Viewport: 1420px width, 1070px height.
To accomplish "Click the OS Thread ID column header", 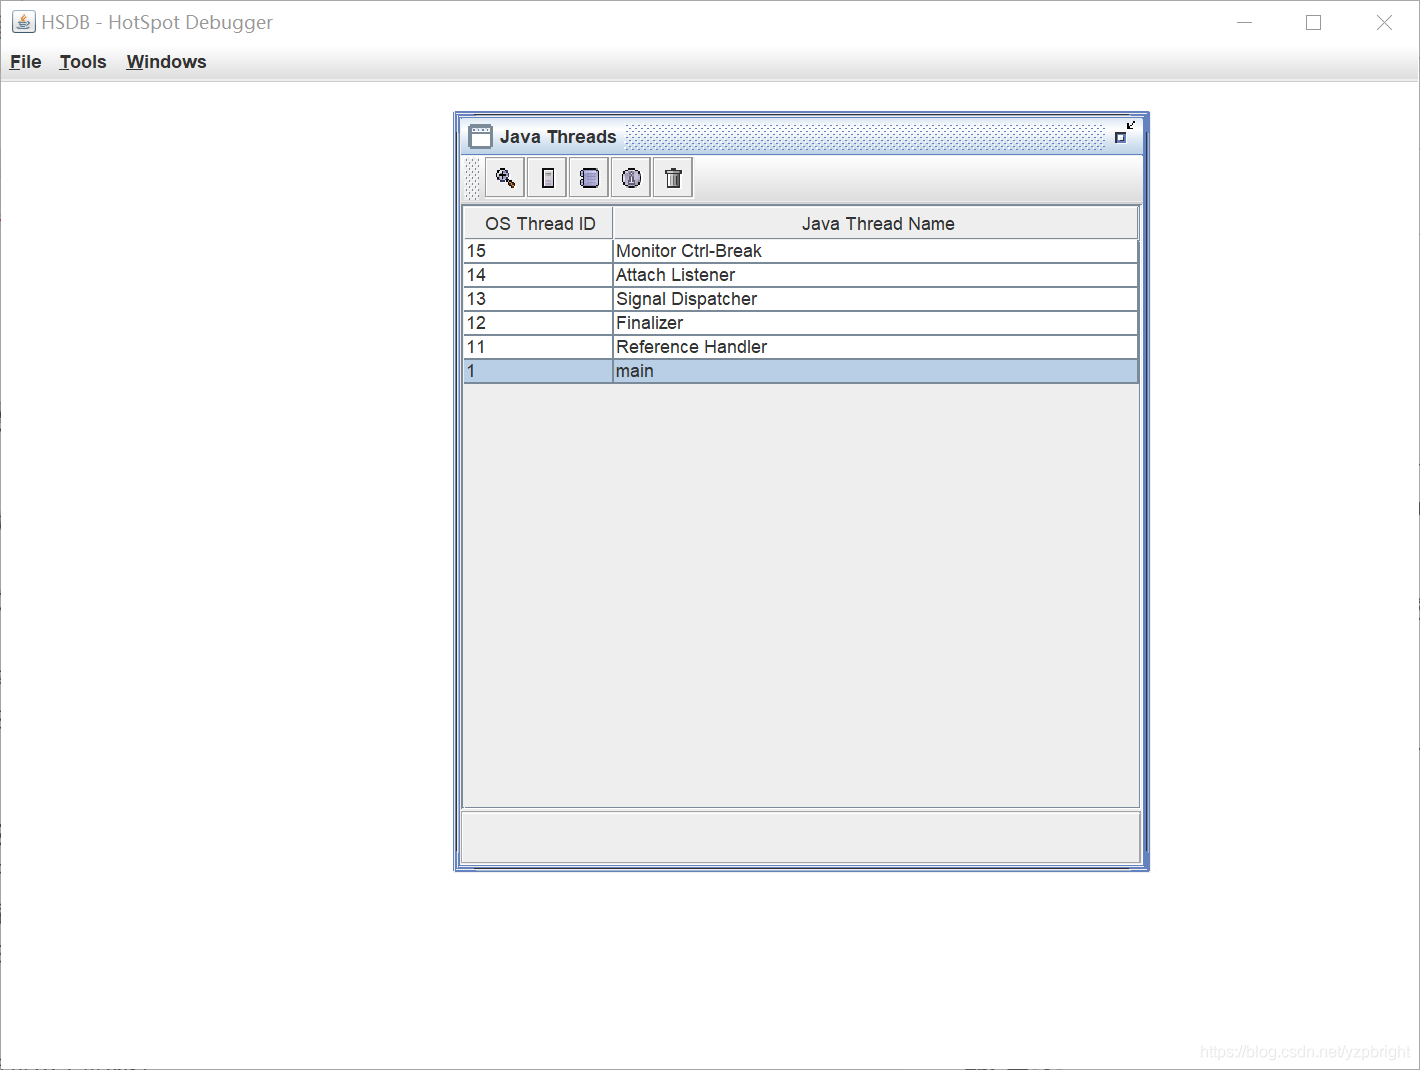I will click(x=539, y=223).
